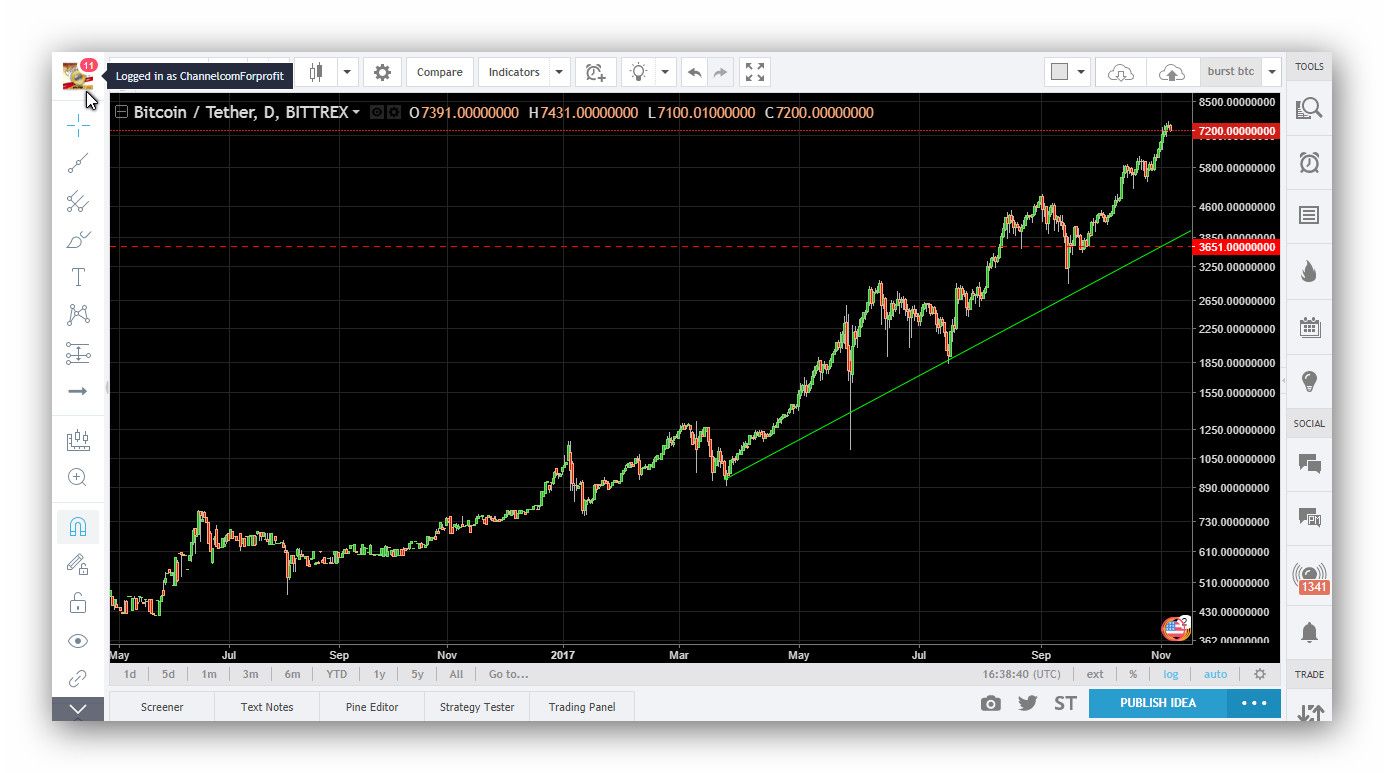Open the notifications bell icon

point(1309,632)
